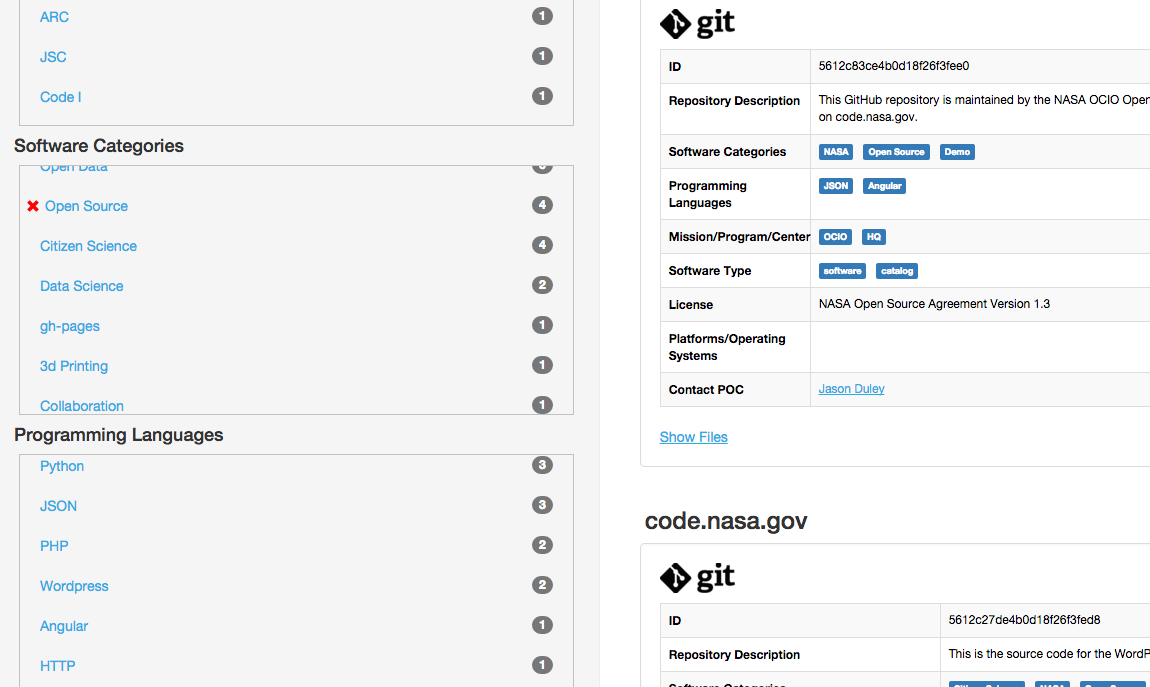1150x687 pixels.
Task: Filter by 3d Printing category
Action: click(73, 366)
